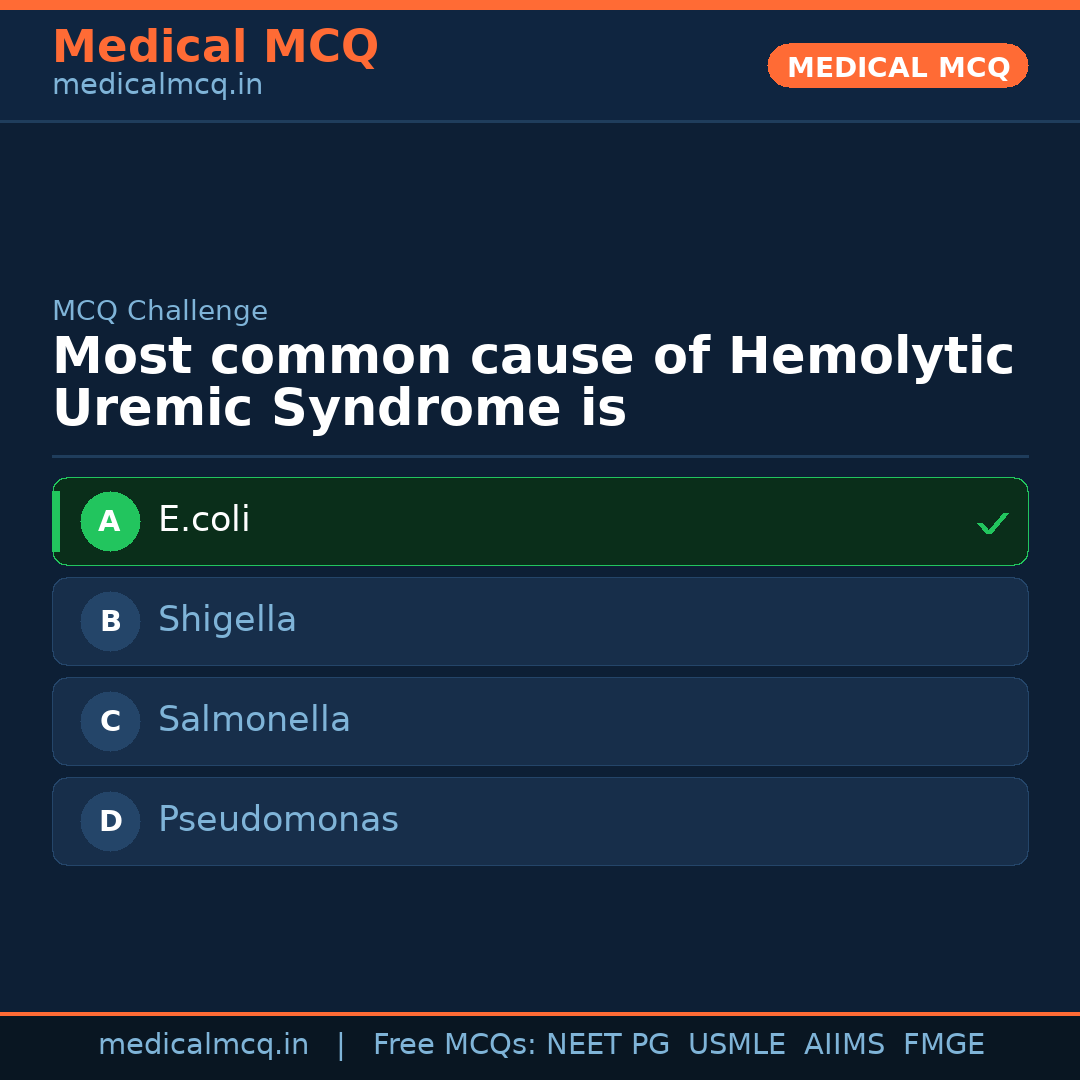Viewport: 1080px width, 1080px height.
Task: Select FMGE in the footer
Action: pyautogui.click(x=943, y=1045)
